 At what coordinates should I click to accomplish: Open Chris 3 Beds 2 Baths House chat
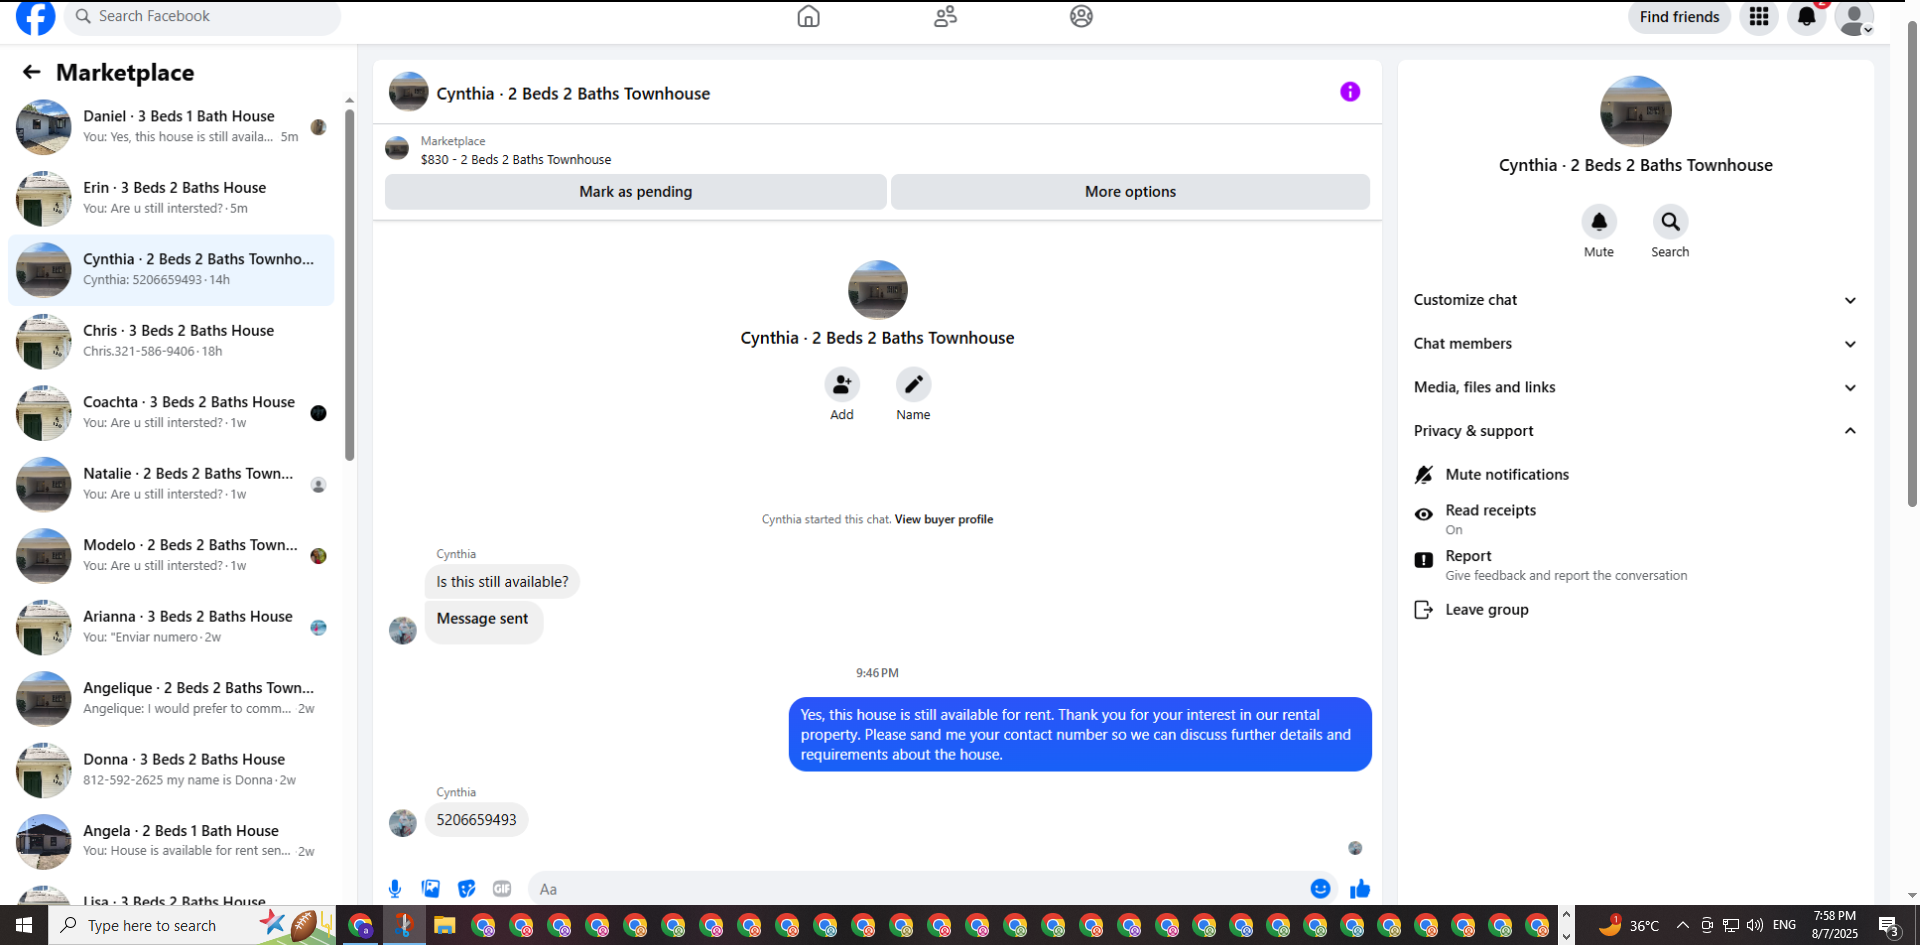click(x=171, y=341)
